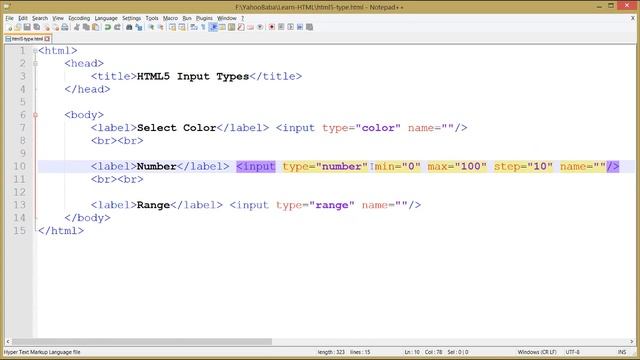Close the html5-type.html tab
The width and height of the screenshot is (640, 360).
pyautogui.click(x=47, y=39)
